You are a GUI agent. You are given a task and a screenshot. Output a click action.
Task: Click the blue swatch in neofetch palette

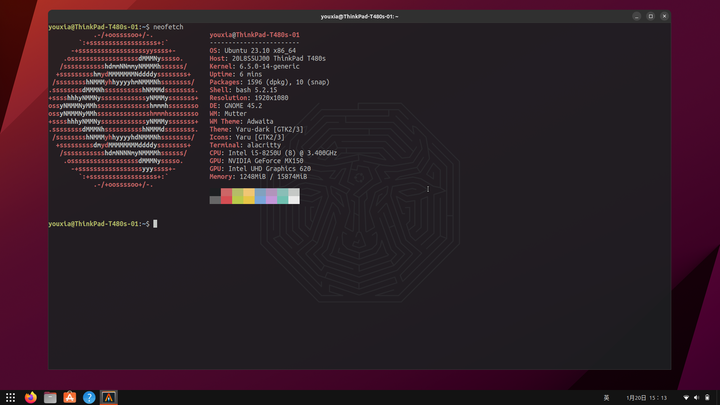click(260, 196)
